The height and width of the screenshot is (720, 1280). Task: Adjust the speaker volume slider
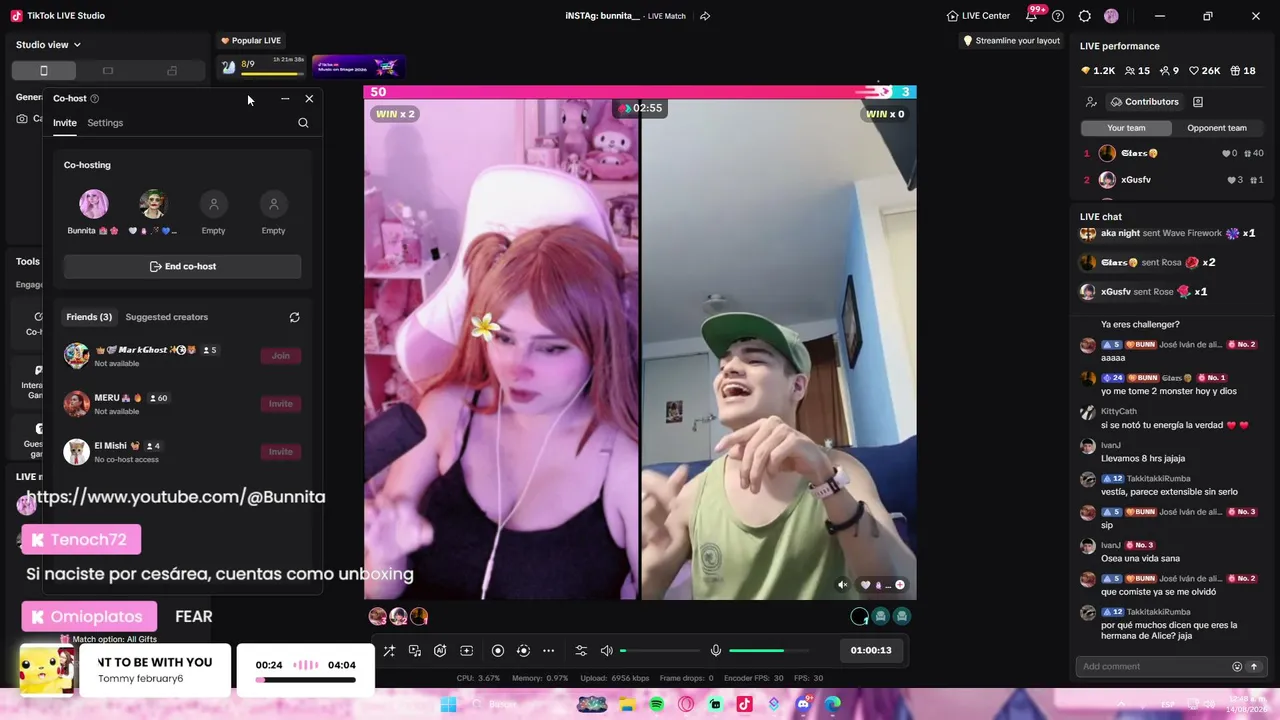click(x=659, y=651)
